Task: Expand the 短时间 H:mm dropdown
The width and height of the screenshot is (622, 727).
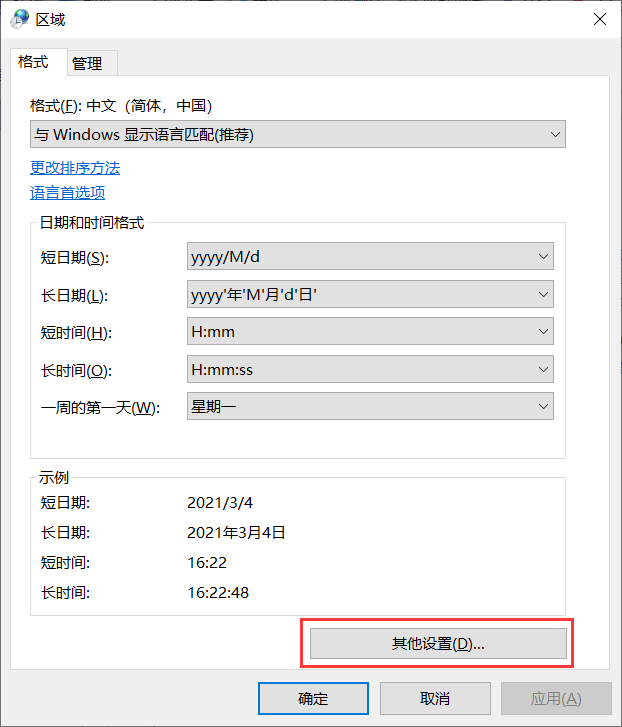Action: pos(370,332)
